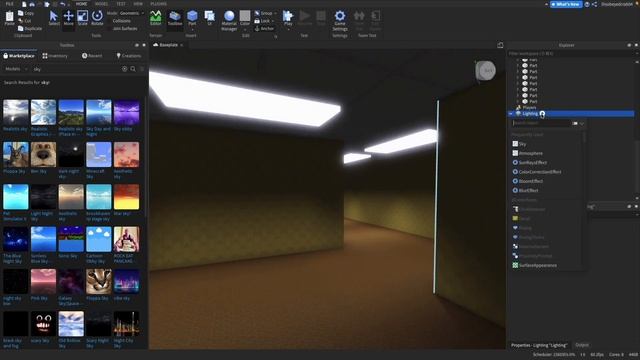Click the search object input field
640x360 pixels.
541,123
